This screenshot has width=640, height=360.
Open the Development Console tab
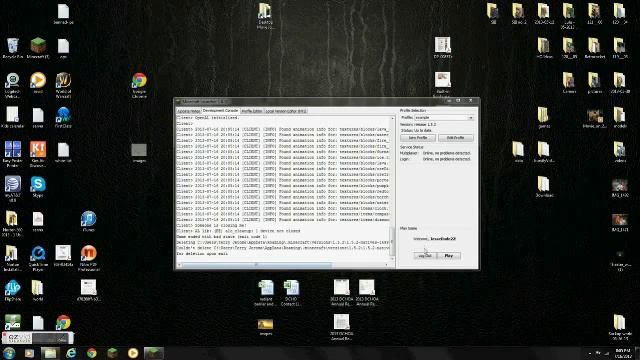click(220, 111)
